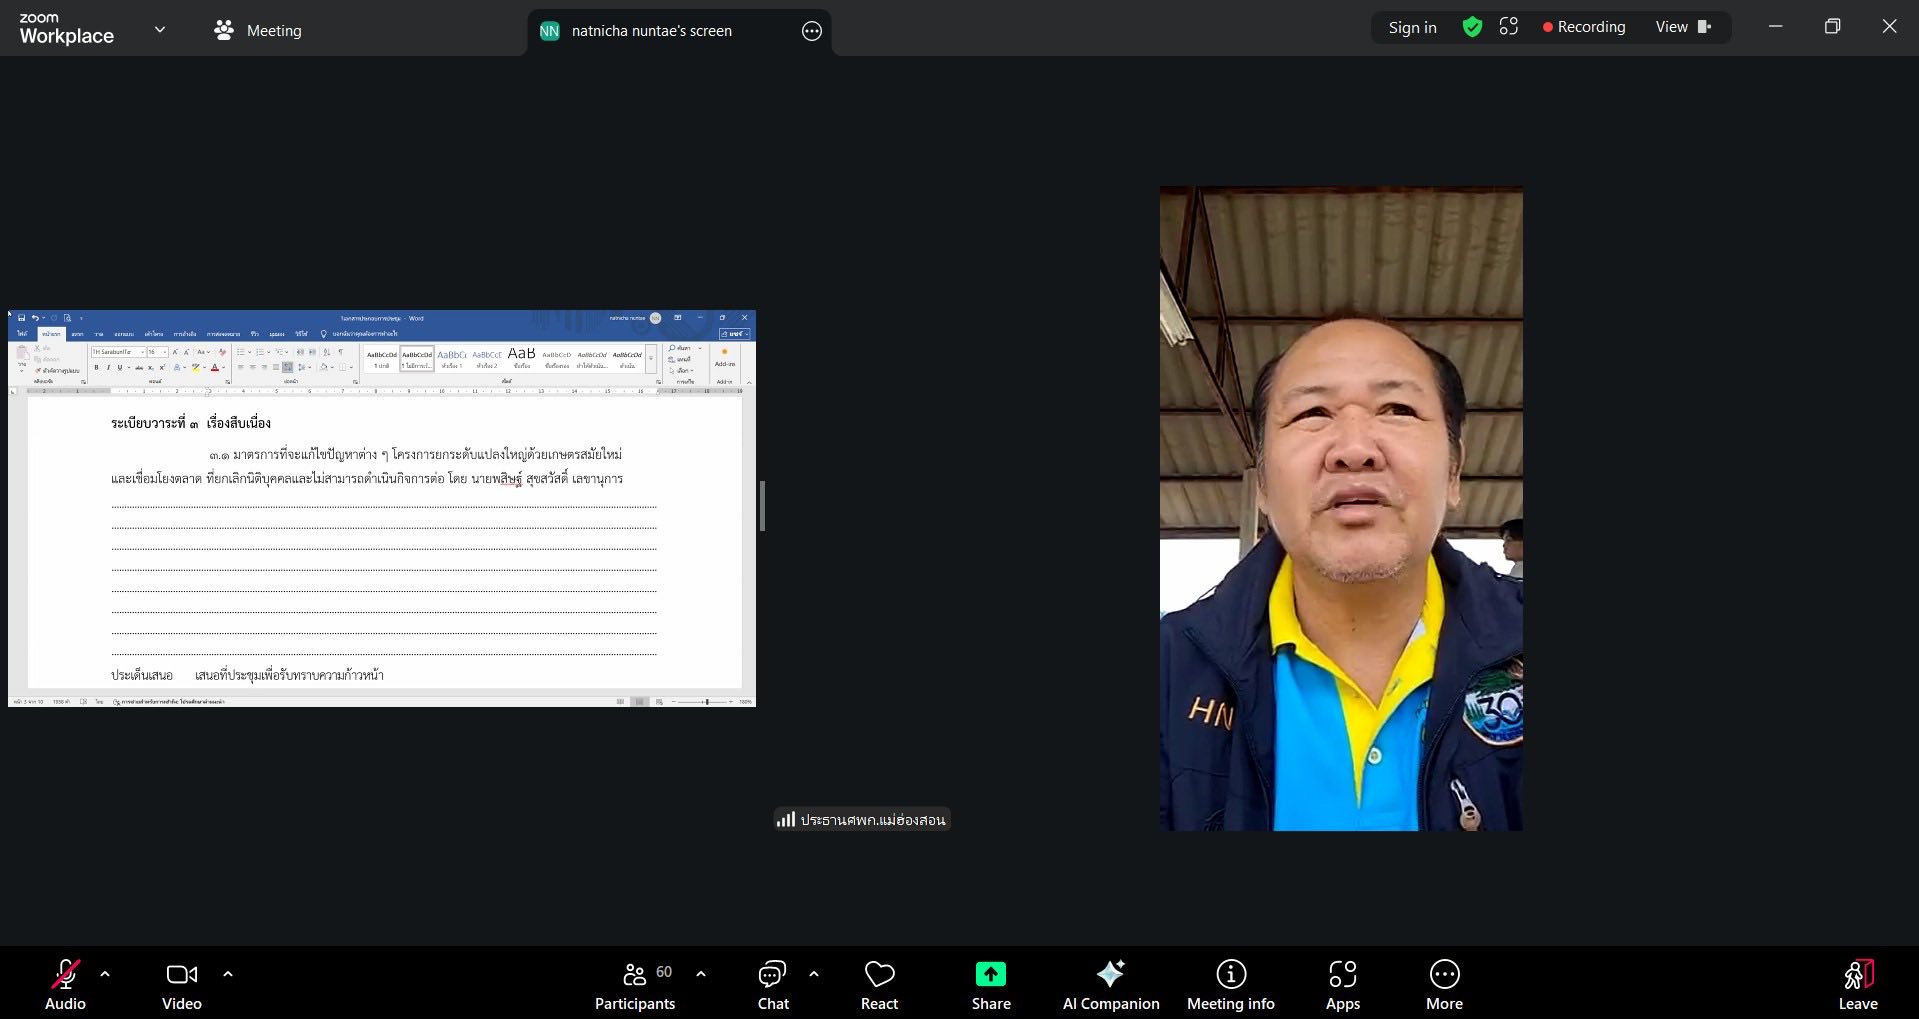Click the Recording indicator
The image size is (1919, 1020).
[x=1583, y=27]
